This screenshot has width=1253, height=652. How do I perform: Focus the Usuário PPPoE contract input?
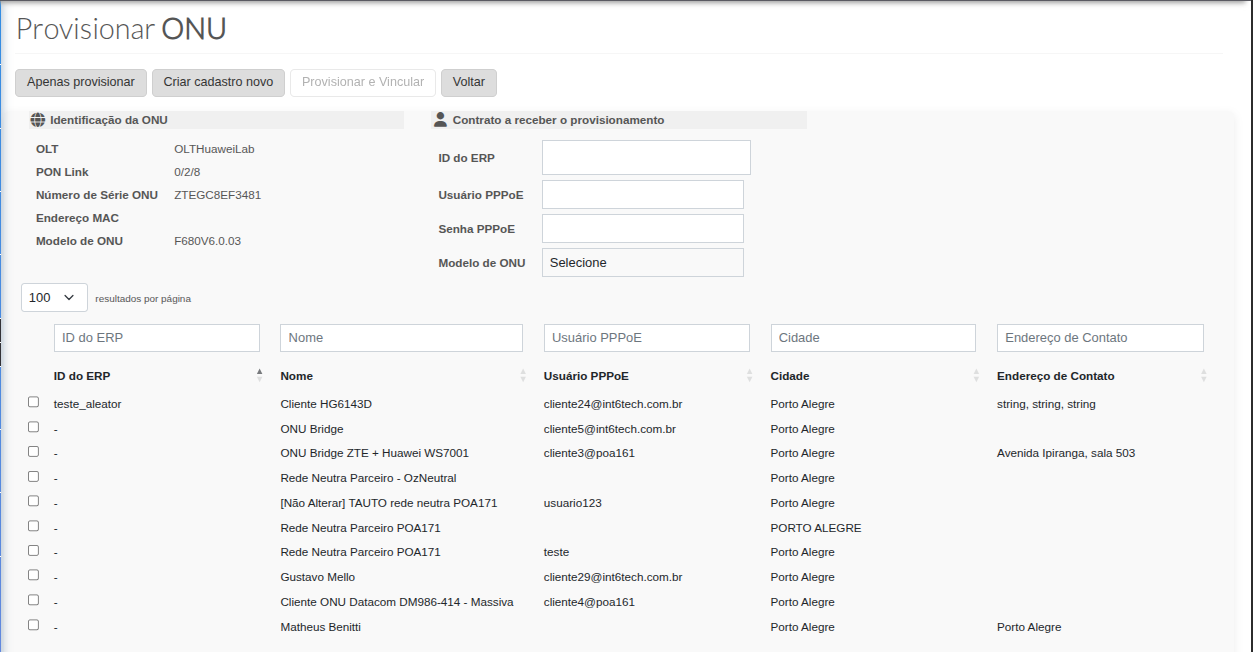[x=643, y=194]
